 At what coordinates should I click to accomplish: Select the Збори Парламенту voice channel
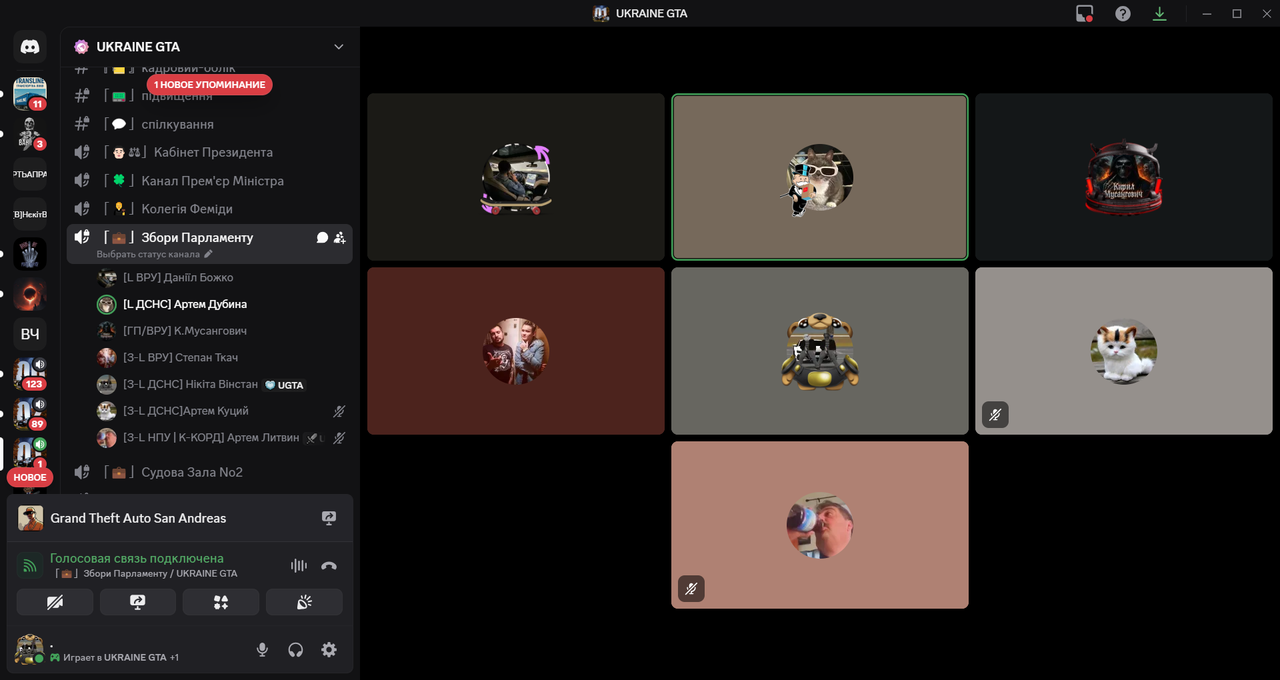pyautogui.click(x=197, y=238)
